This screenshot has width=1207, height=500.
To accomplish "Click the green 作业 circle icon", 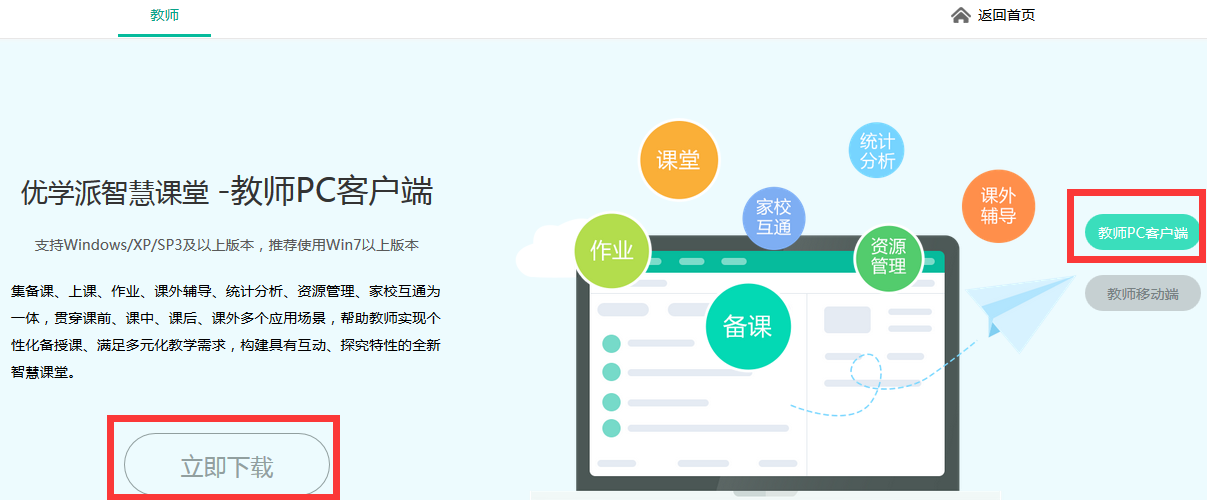I will point(612,251).
